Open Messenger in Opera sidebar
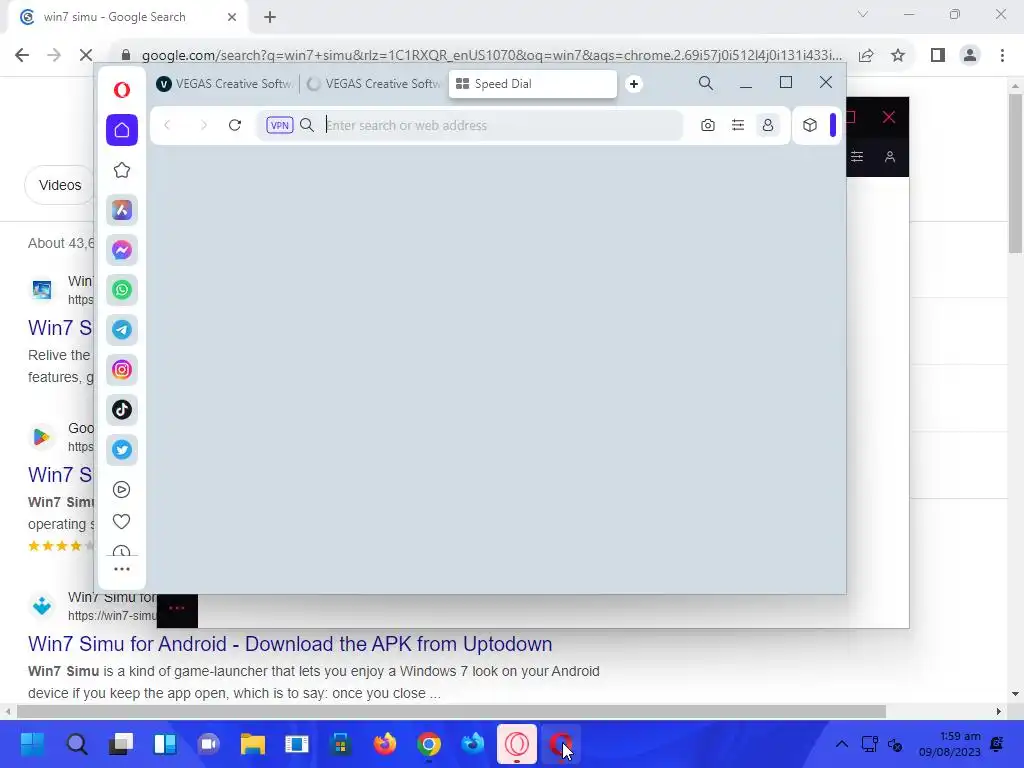Viewport: 1024px width, 768px height. coord(121,249)
